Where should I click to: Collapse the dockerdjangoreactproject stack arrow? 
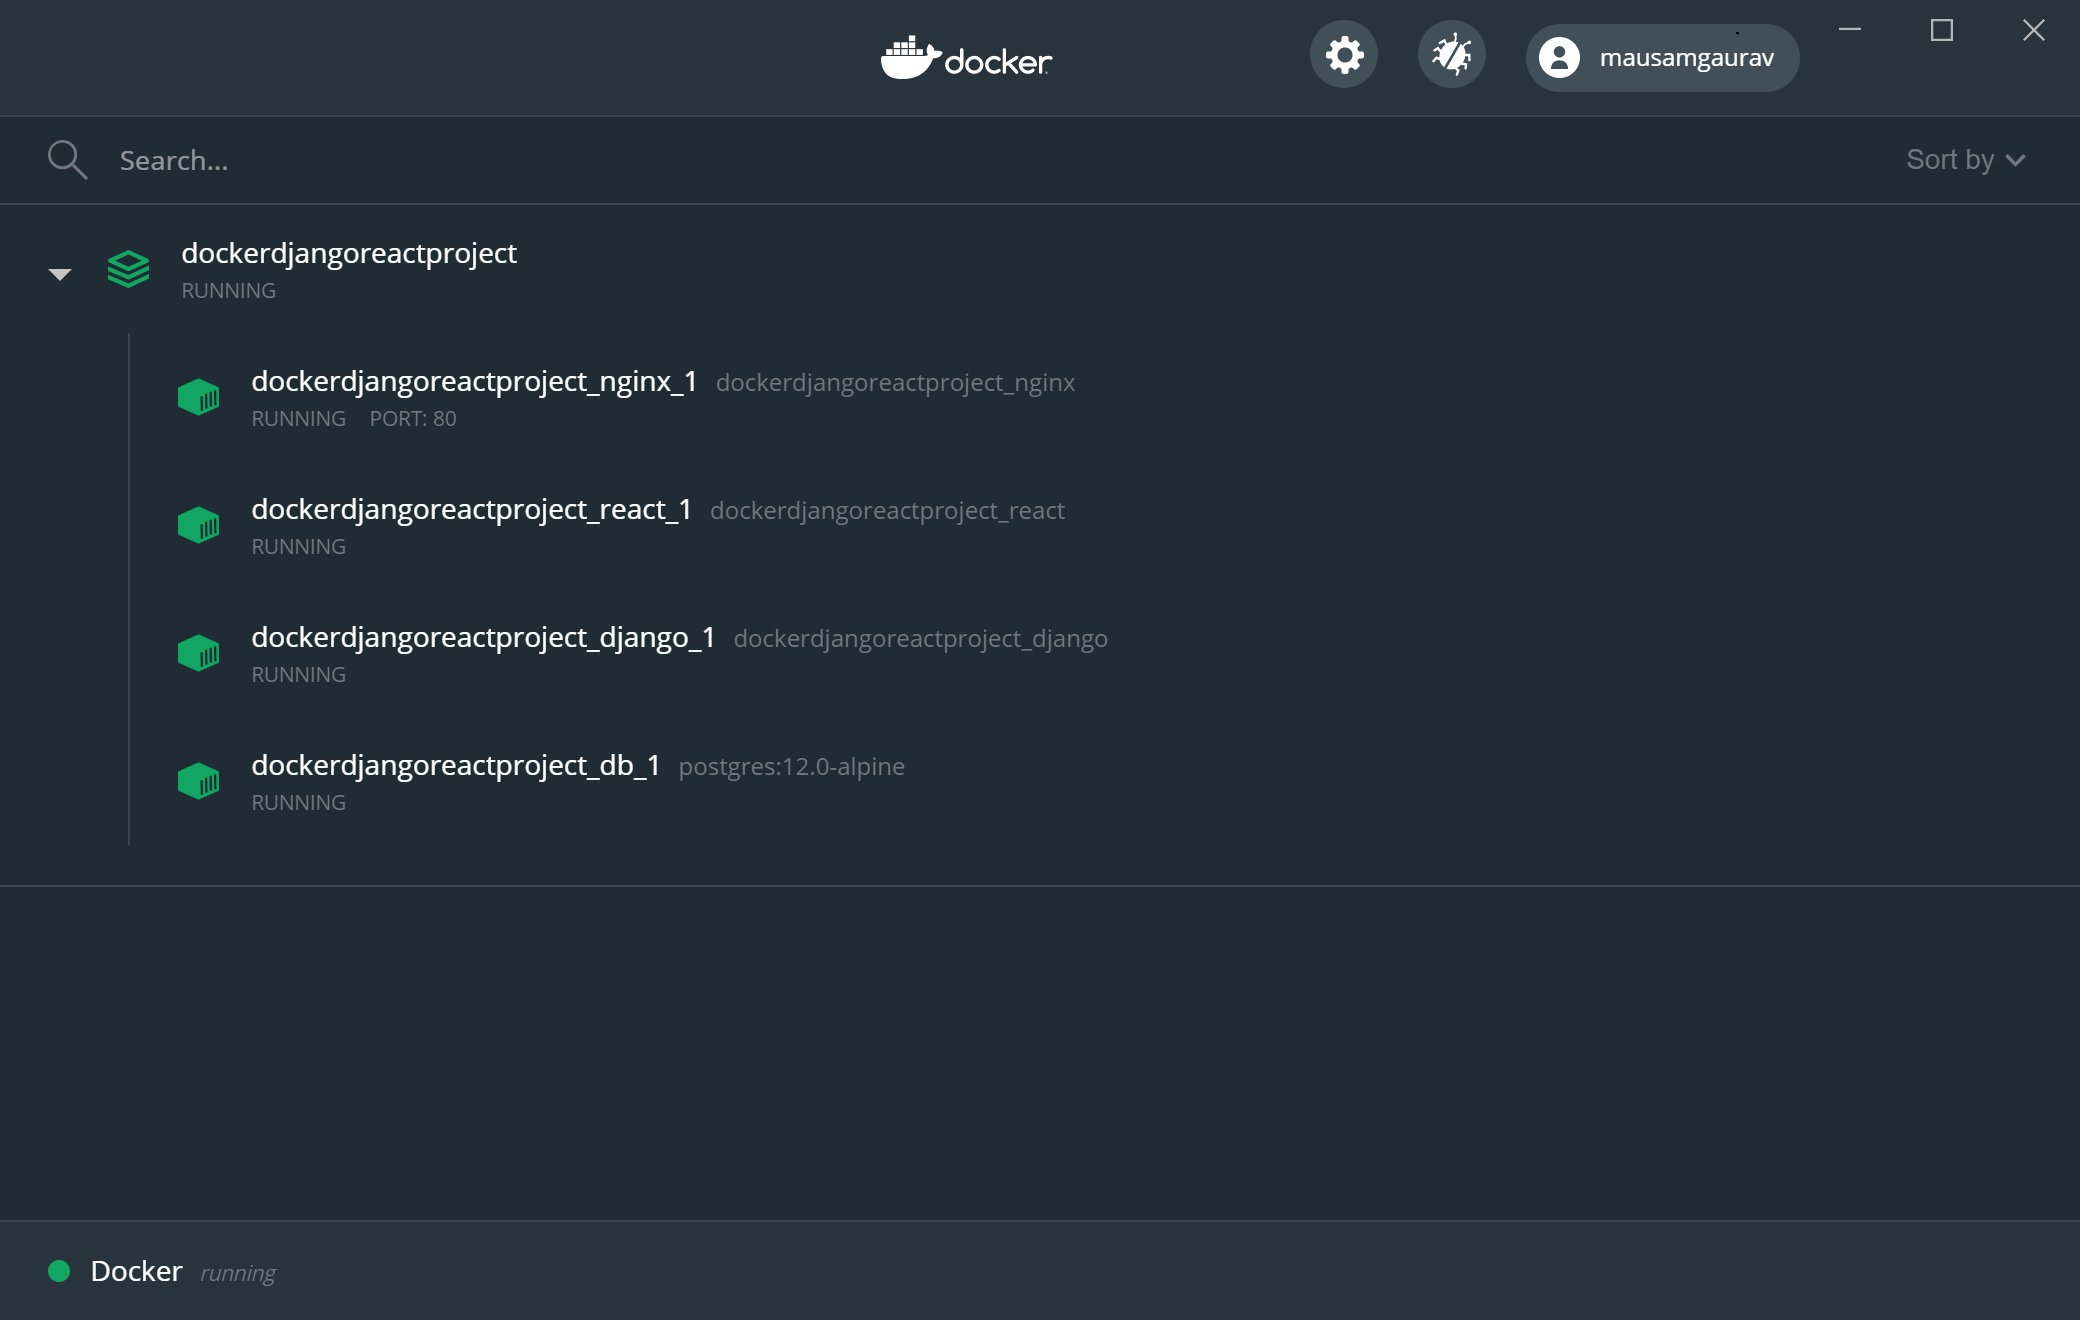[60, 273]
